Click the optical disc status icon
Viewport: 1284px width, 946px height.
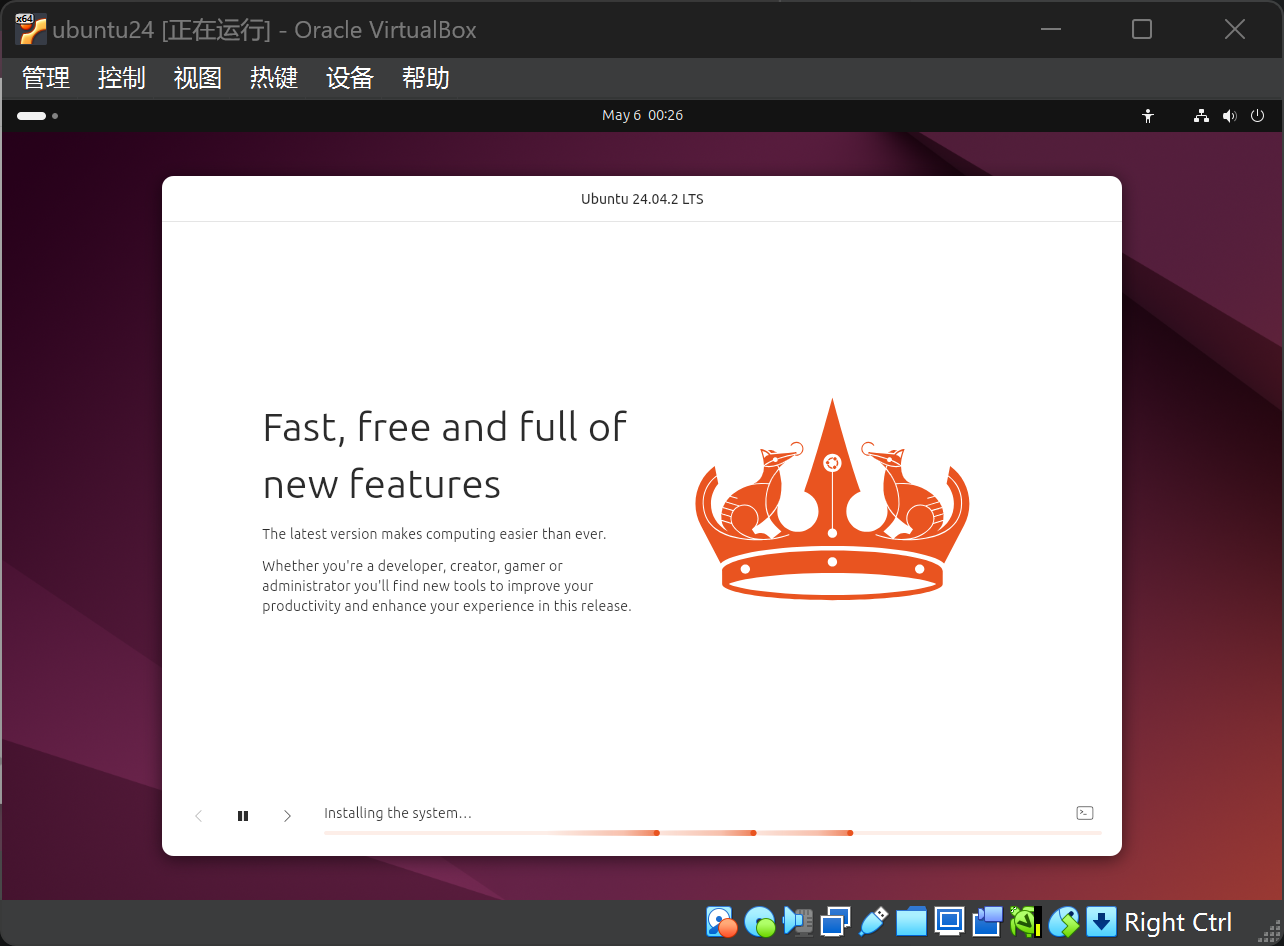[x=759, y=921]
